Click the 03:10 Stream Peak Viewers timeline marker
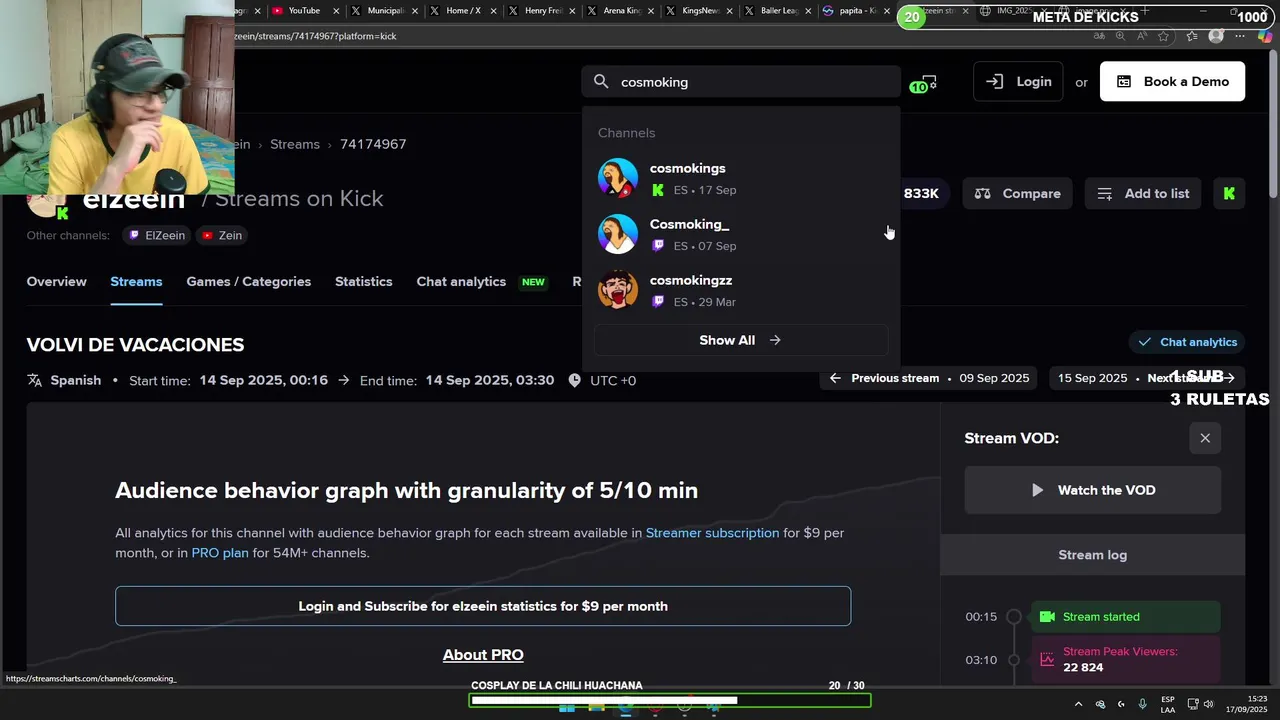Screen dimensions: 1280x720 1014,660
